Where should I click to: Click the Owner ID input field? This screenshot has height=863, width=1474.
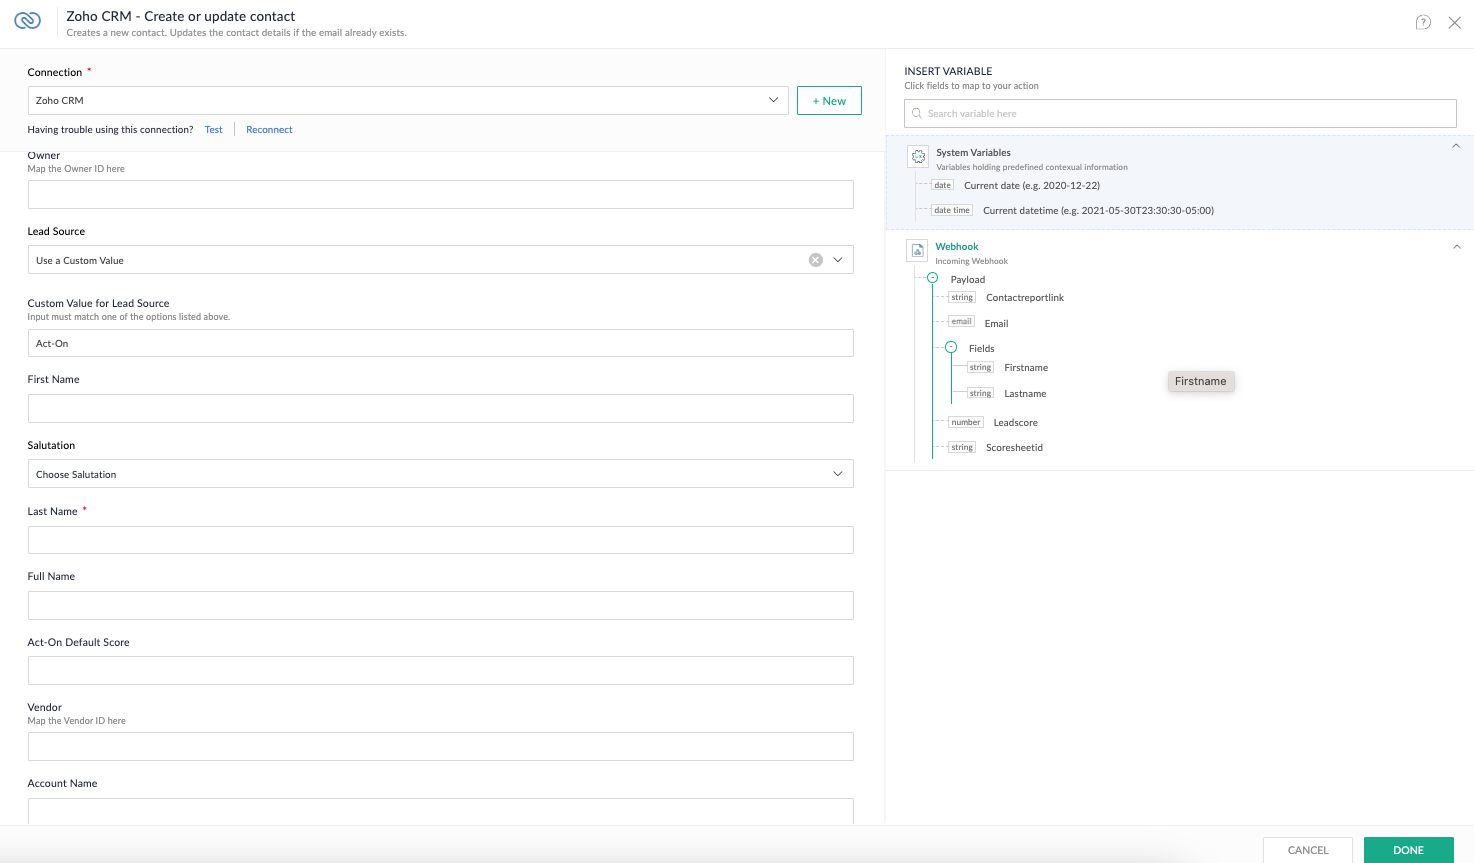(x=440, y=194)
